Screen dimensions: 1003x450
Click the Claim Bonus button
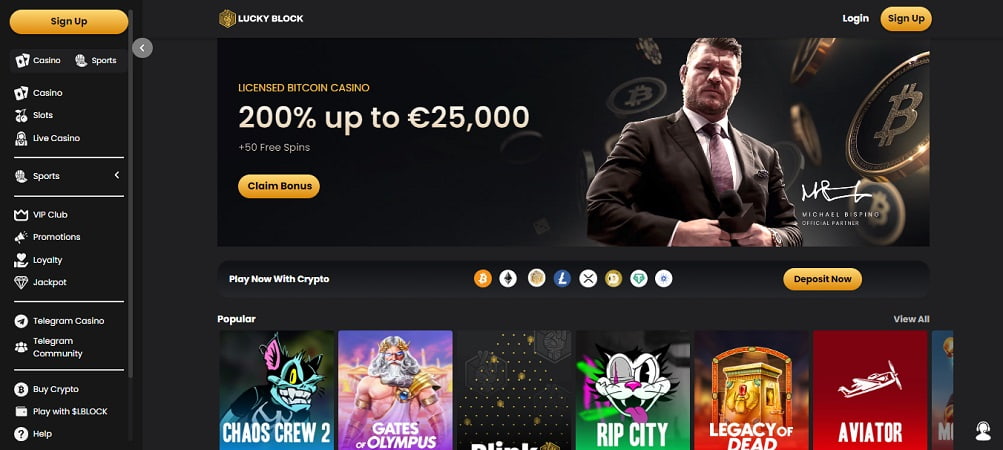pyautogui.click(x=279, y=186)
